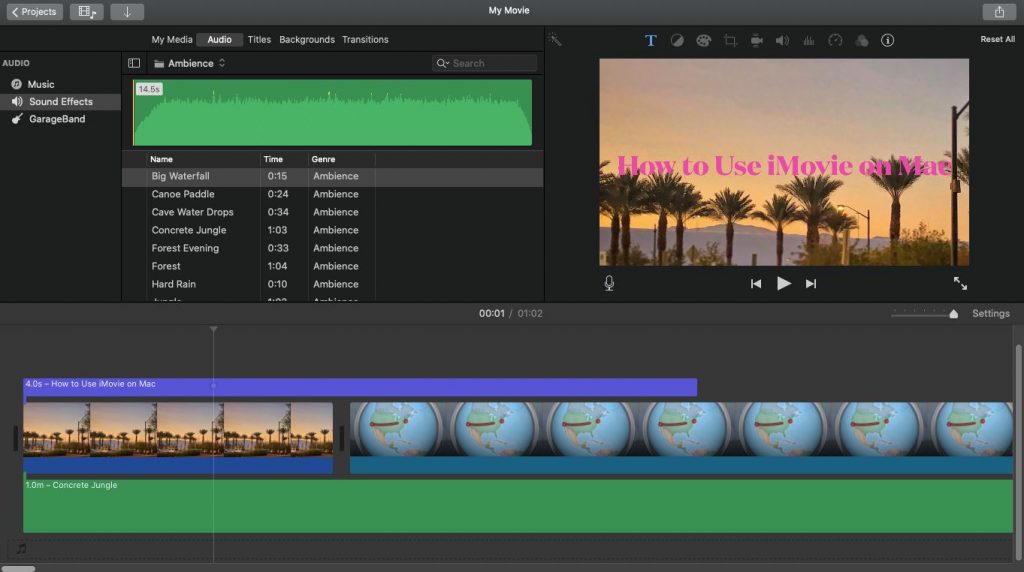The width and height of the screenshot is (1024, 572).
Task: Open the Transitions tab
Action: click(x=365, y=40)
